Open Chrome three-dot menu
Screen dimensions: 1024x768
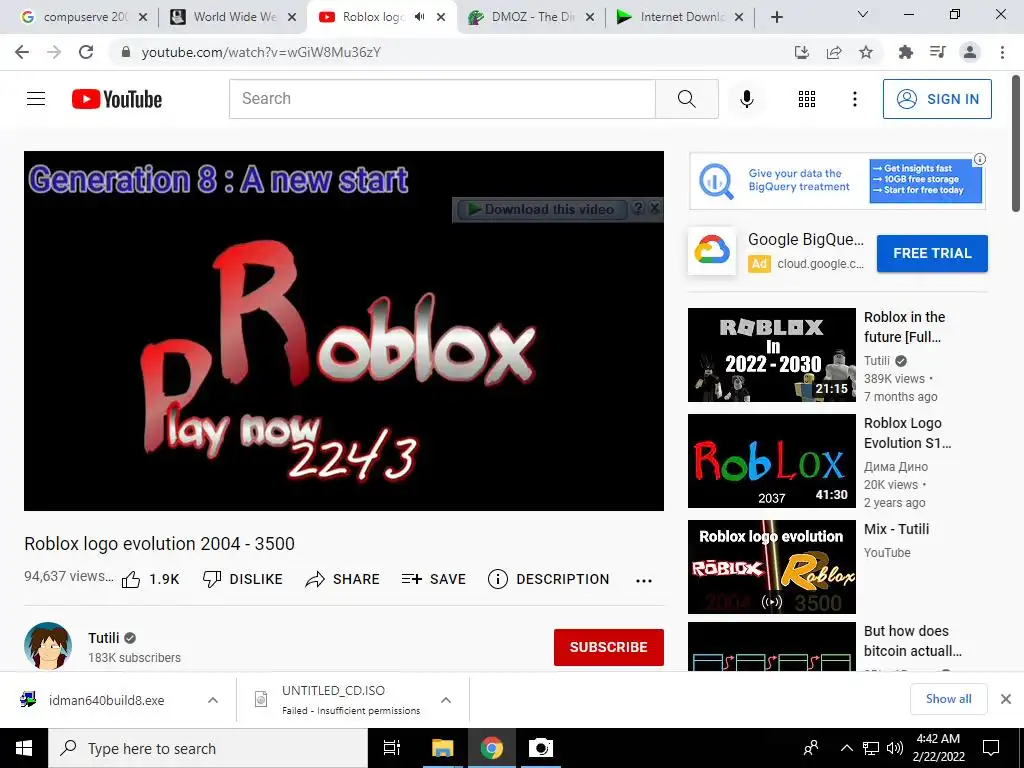tap(1002, 52)
